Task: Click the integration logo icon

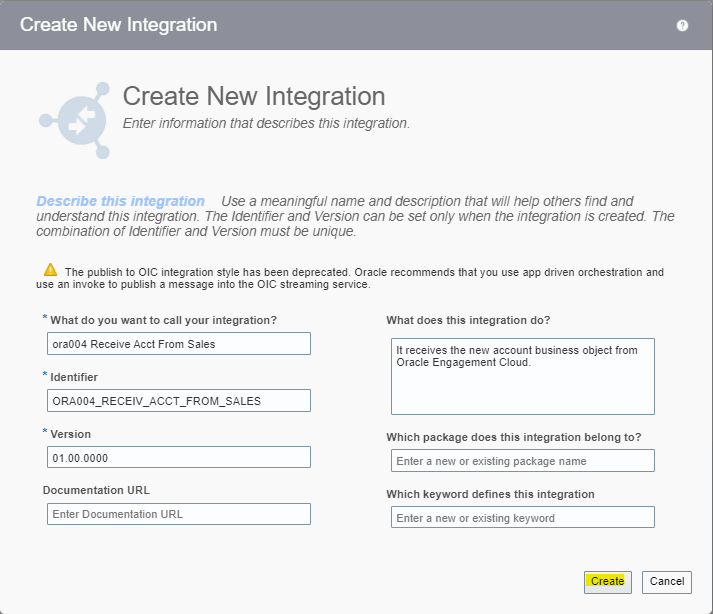Action: click(75, 120)
